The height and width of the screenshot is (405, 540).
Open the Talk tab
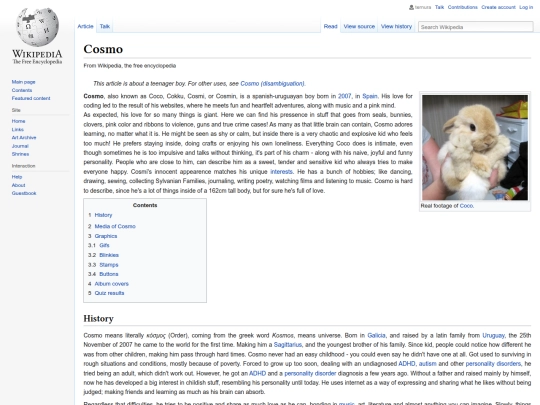tap(105, 26)
